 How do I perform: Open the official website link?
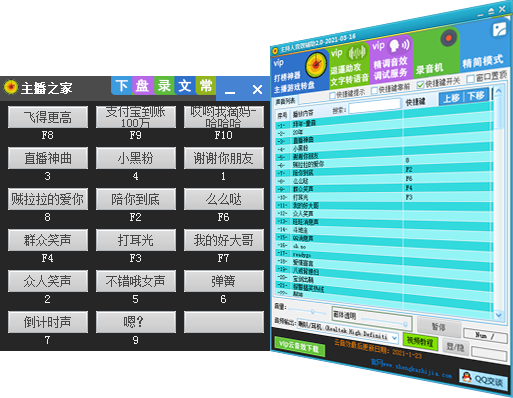[412, 369]
